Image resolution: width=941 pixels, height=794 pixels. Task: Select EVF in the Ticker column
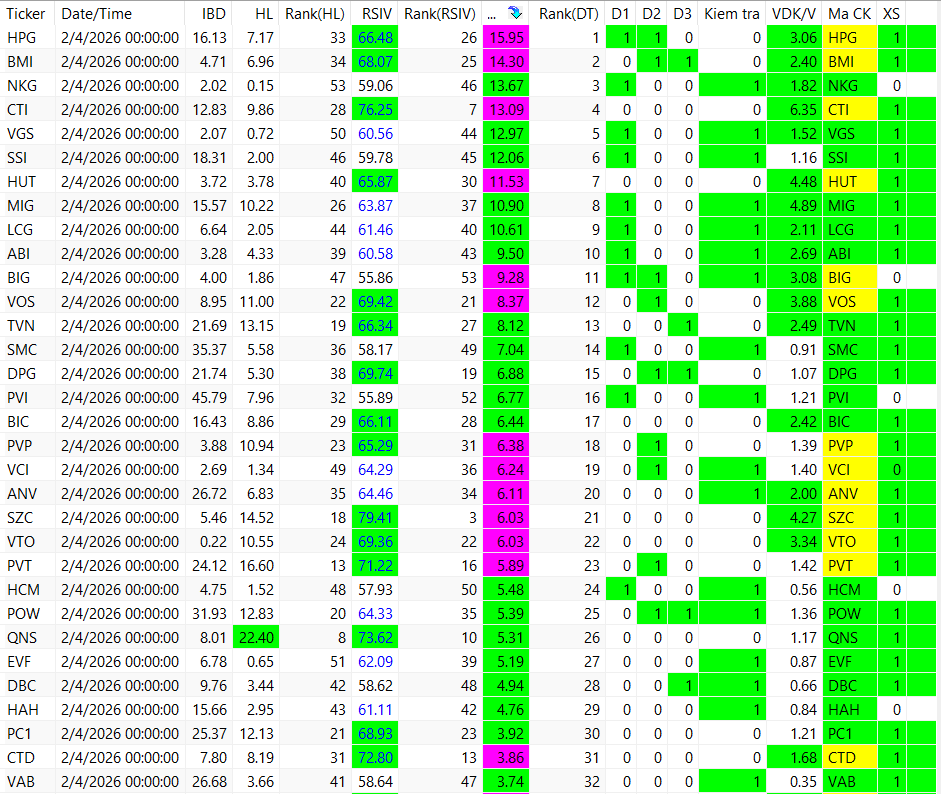pos(19,662)
